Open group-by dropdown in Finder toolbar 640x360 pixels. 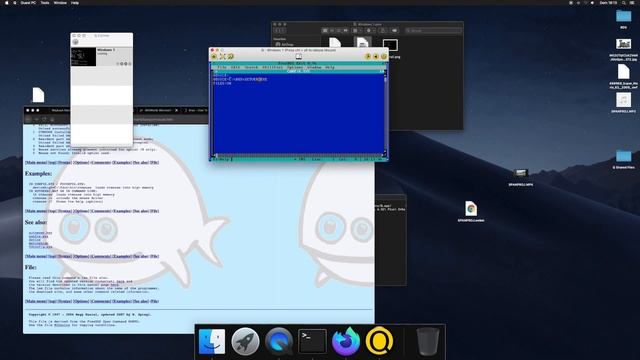coord(356,31)
